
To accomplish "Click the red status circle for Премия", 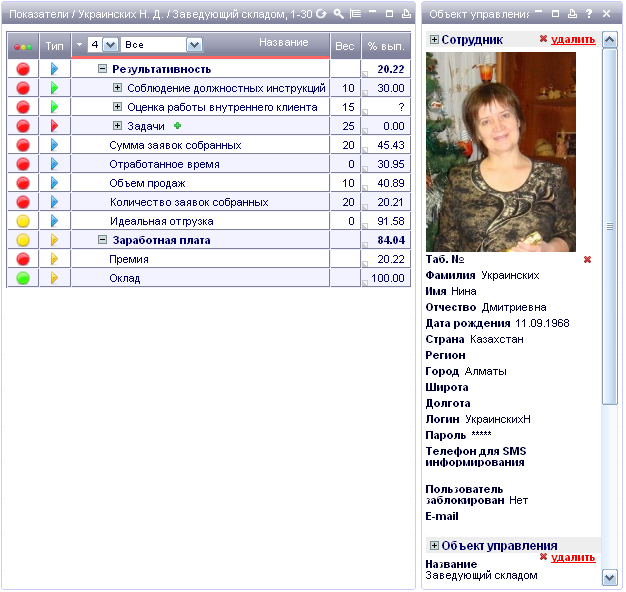I will click(x=23, y=259).
